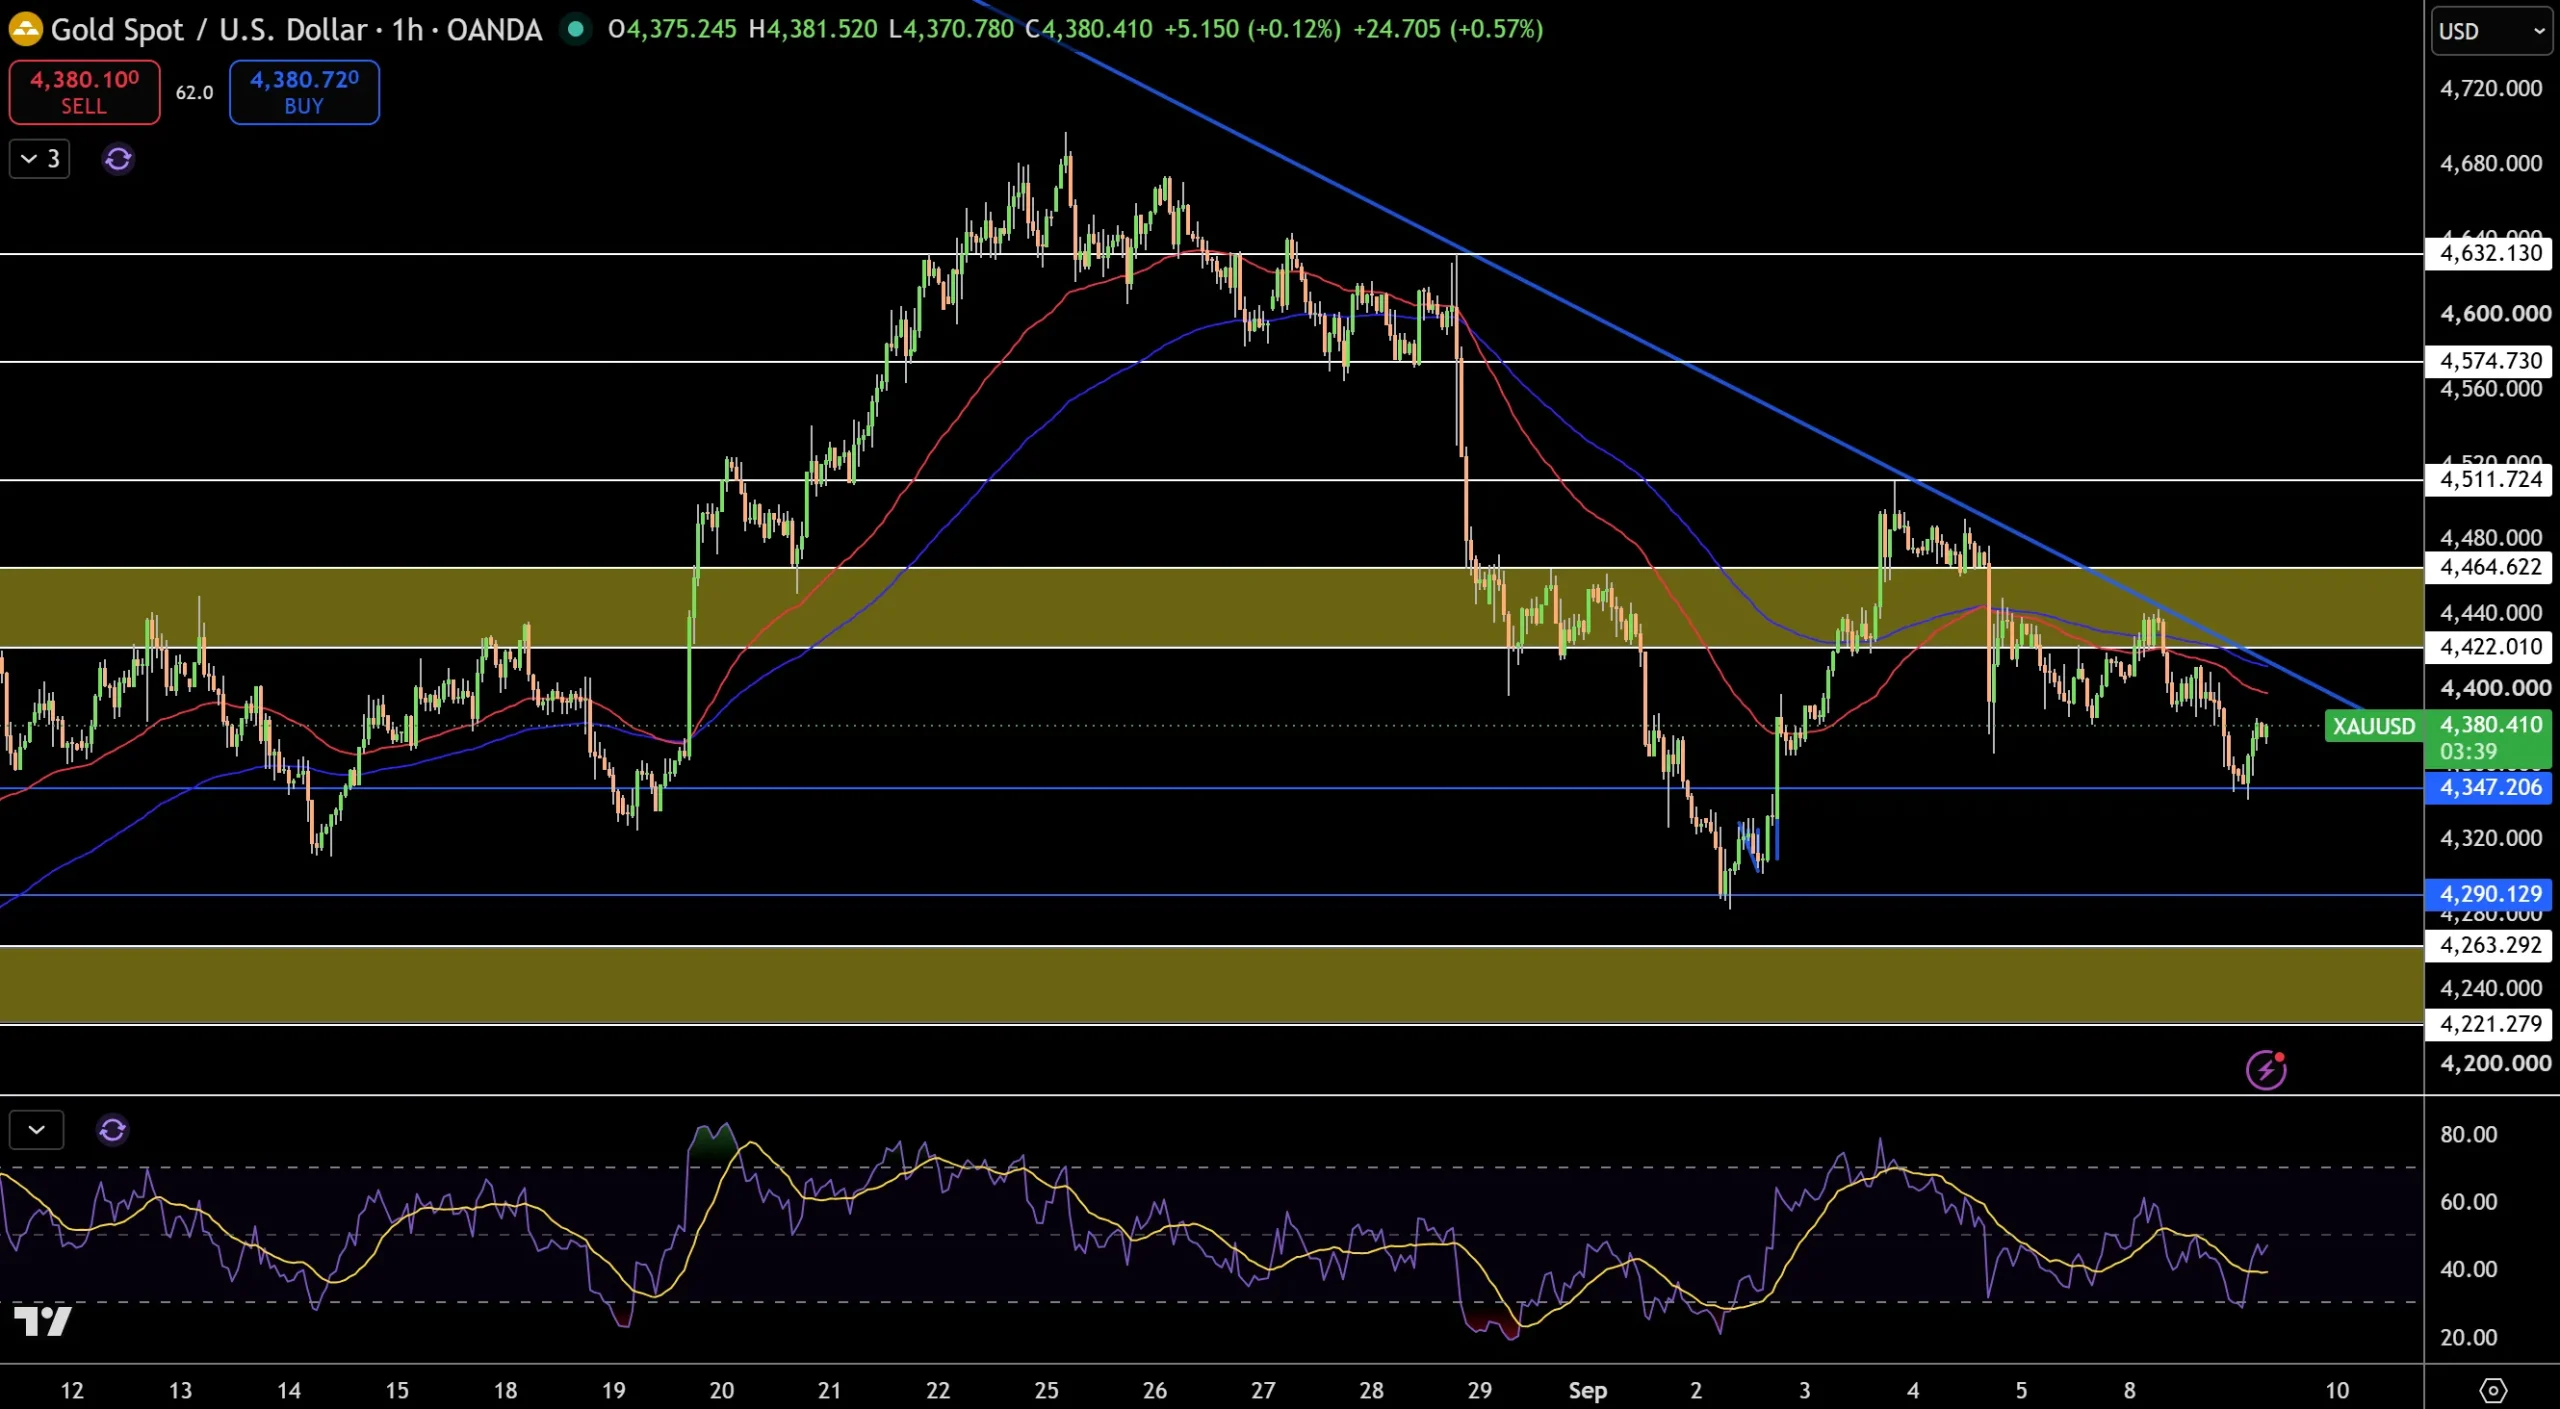Click the XAUUSD price tag label
The height and width of the screenshot is (1409, 2560).
[2373, 726]
